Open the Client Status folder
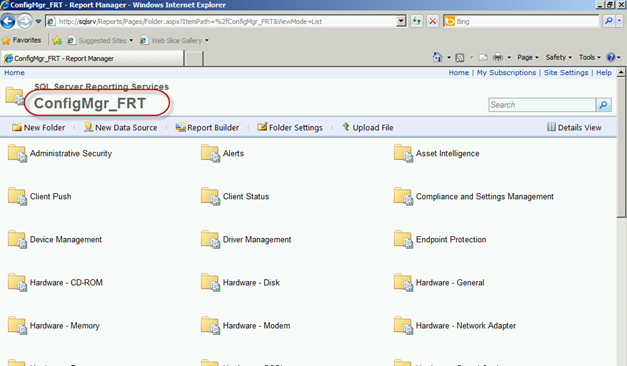 246,196
